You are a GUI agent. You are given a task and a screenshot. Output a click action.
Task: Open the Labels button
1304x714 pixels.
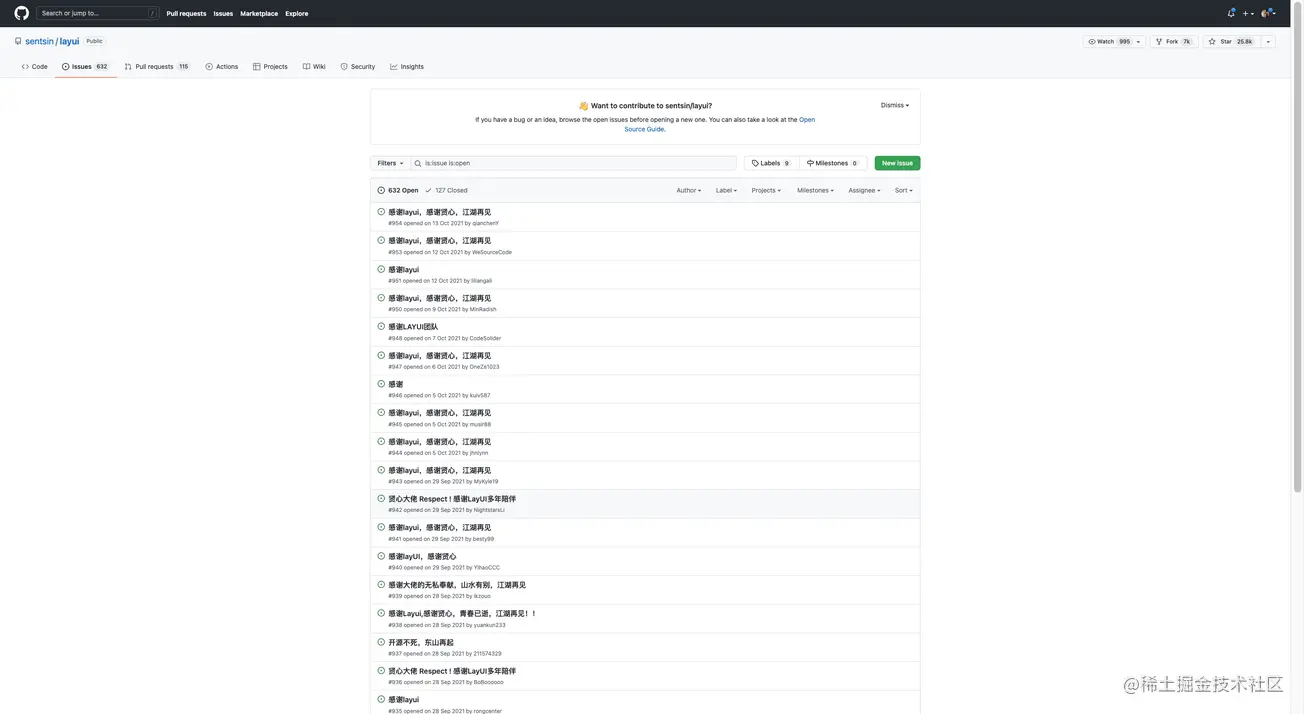pyautogui.click(x=770, y=163)
